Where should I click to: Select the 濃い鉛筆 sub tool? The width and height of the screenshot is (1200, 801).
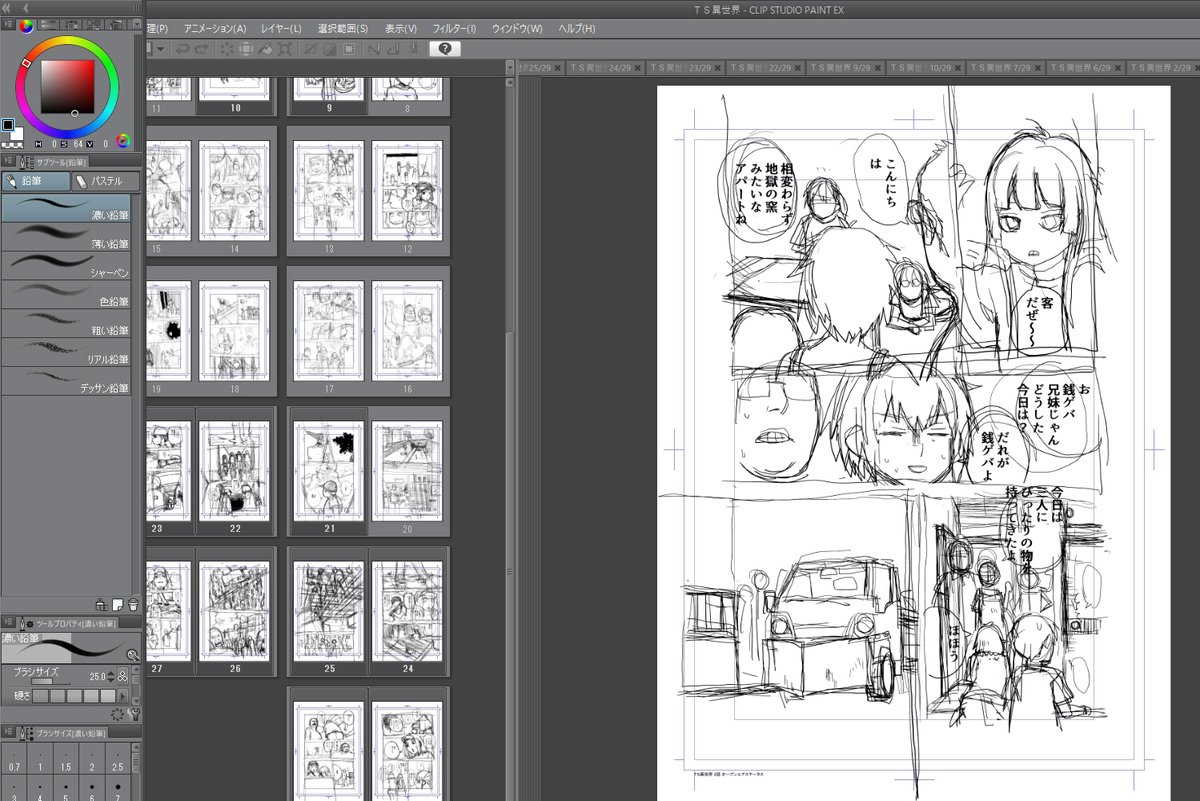pyautogui.click(x=66, y=209)
